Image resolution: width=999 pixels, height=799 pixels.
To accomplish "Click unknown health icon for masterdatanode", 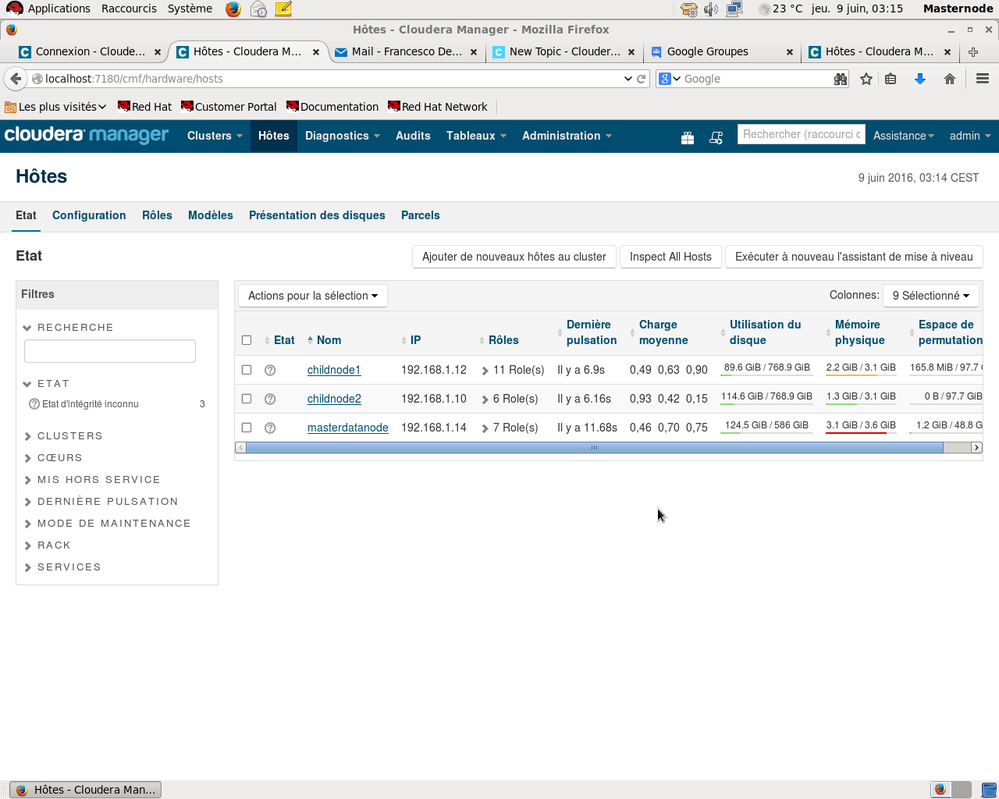I will pyautogui.click(x=270, y=428).
